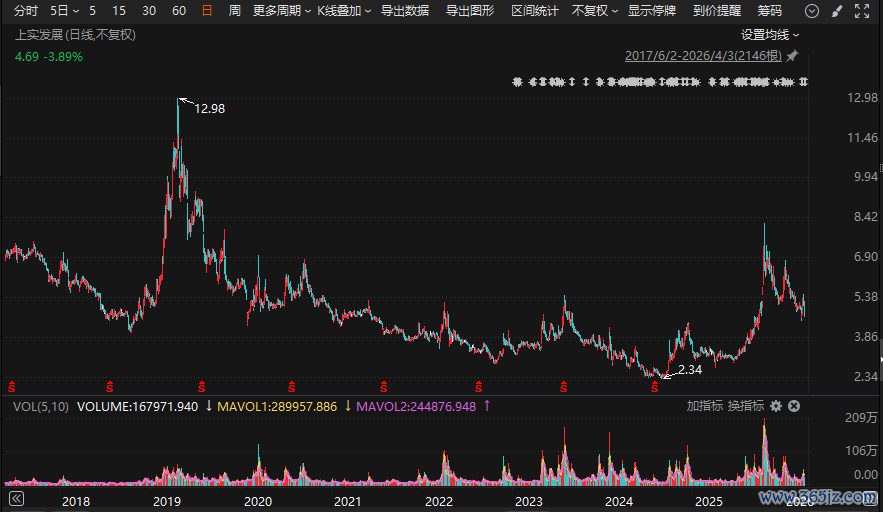The height and width of the screenshot is (512, 883).
Task: Switch to 分时 intraday view
Action: coord(26,11)
